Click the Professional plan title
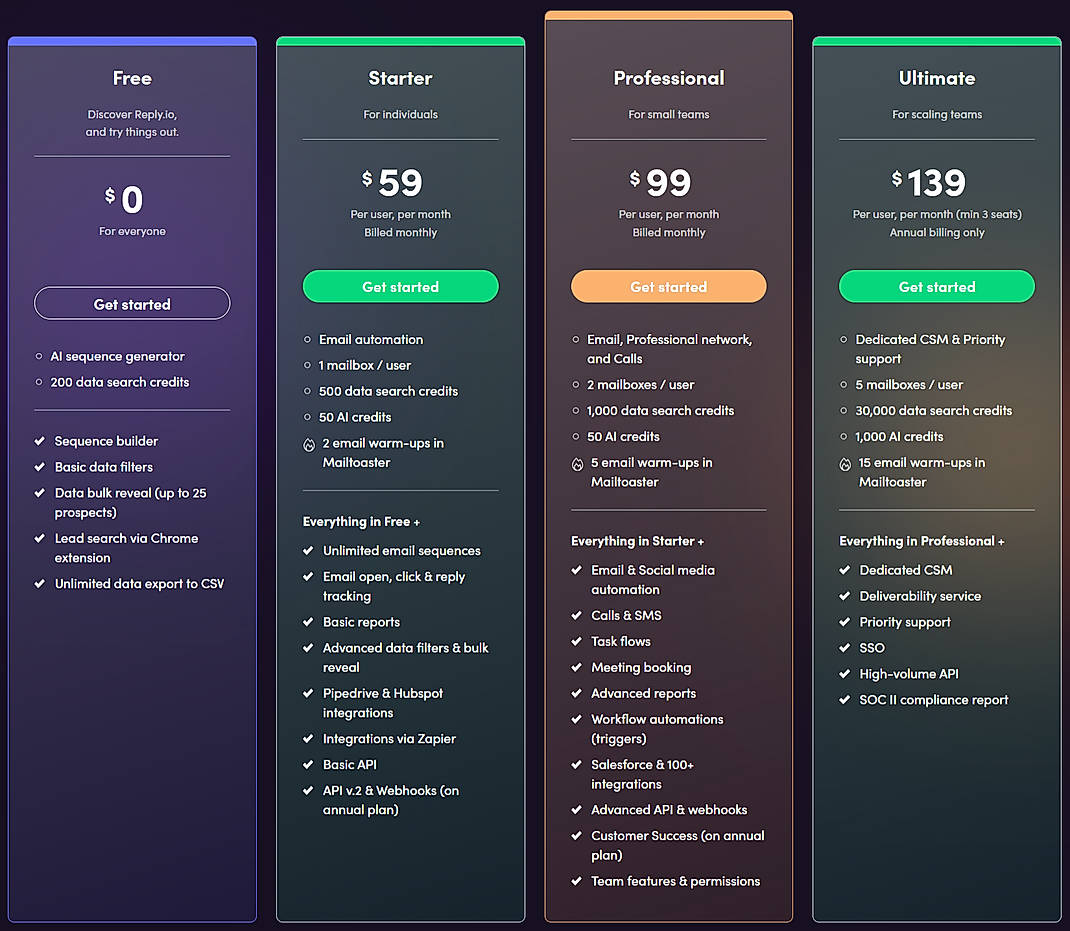1070x931 pixels. tap(668, 78)
